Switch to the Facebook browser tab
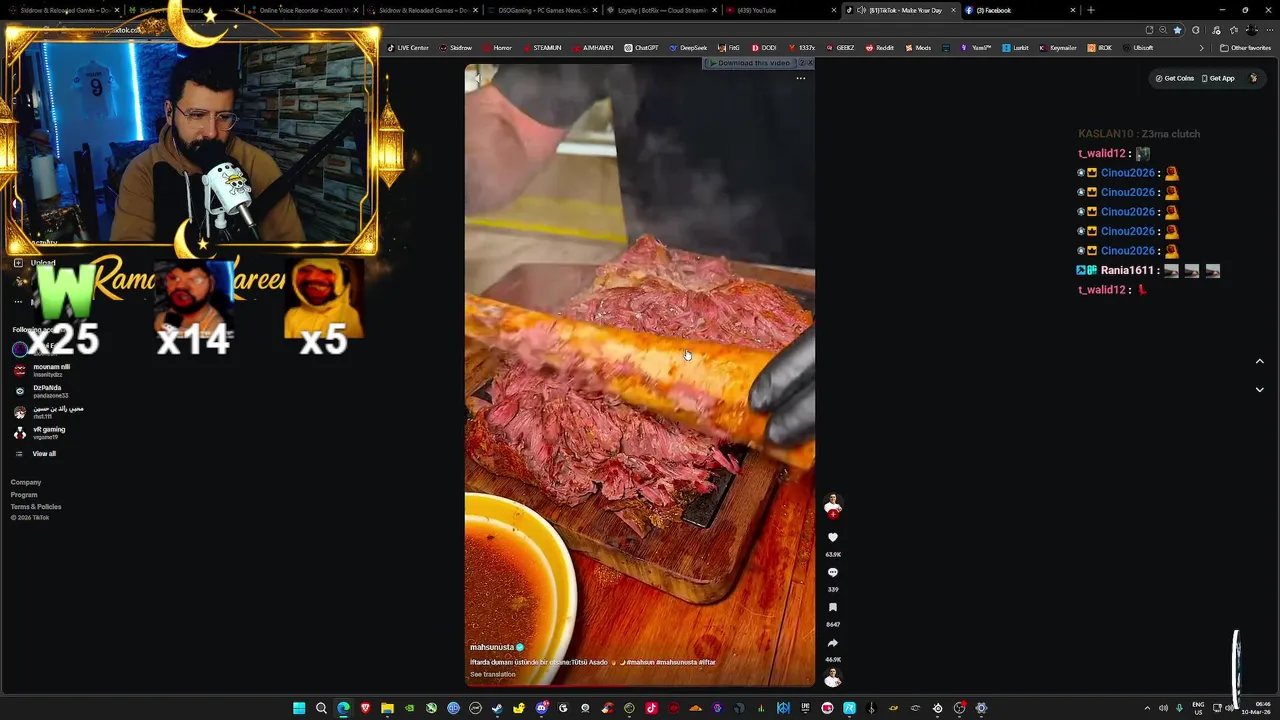 point(1018,10)
